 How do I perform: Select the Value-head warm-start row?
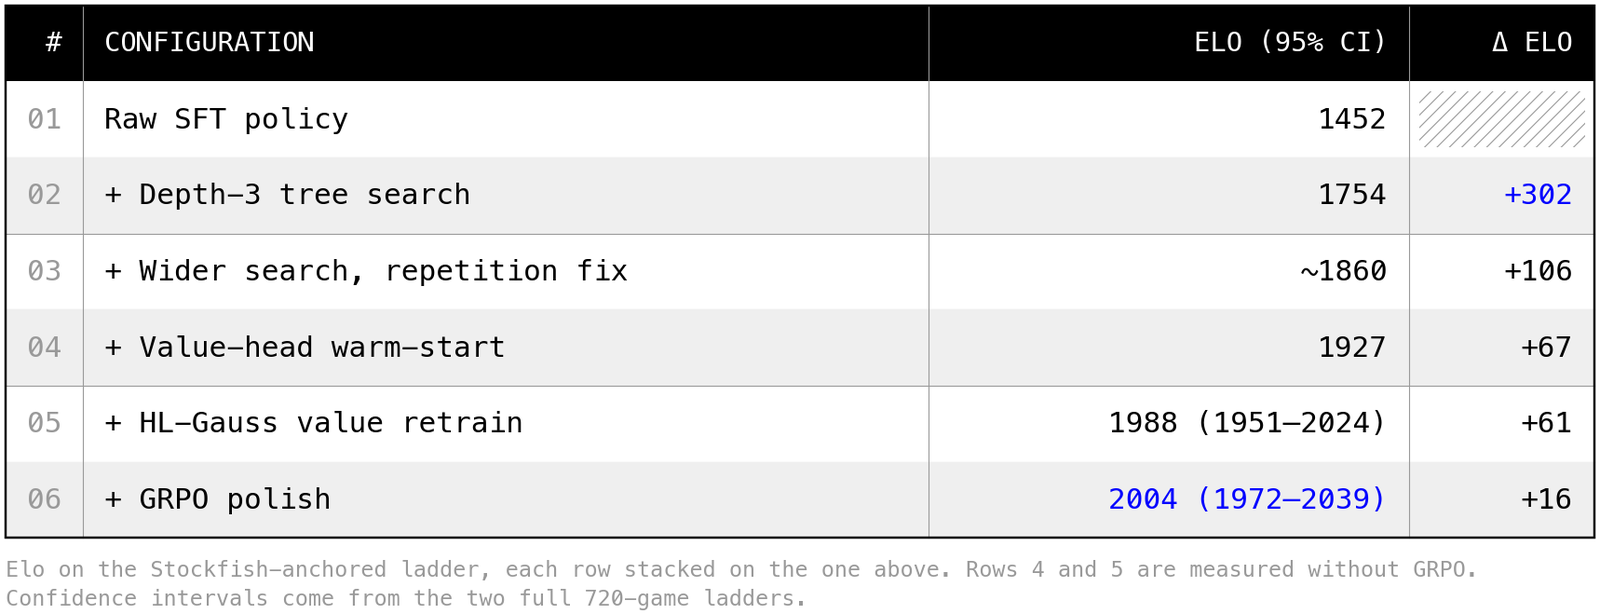[x=799, y=347]
